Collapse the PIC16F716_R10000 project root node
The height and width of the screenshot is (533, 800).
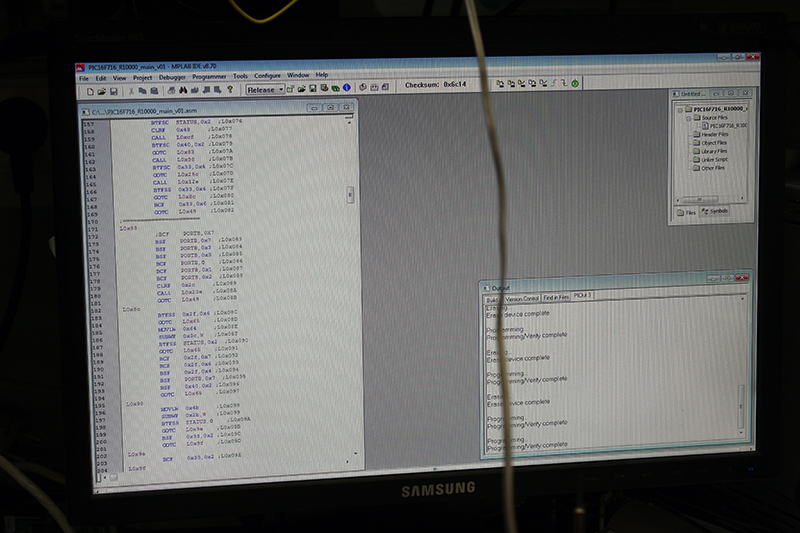coord(680,110)
